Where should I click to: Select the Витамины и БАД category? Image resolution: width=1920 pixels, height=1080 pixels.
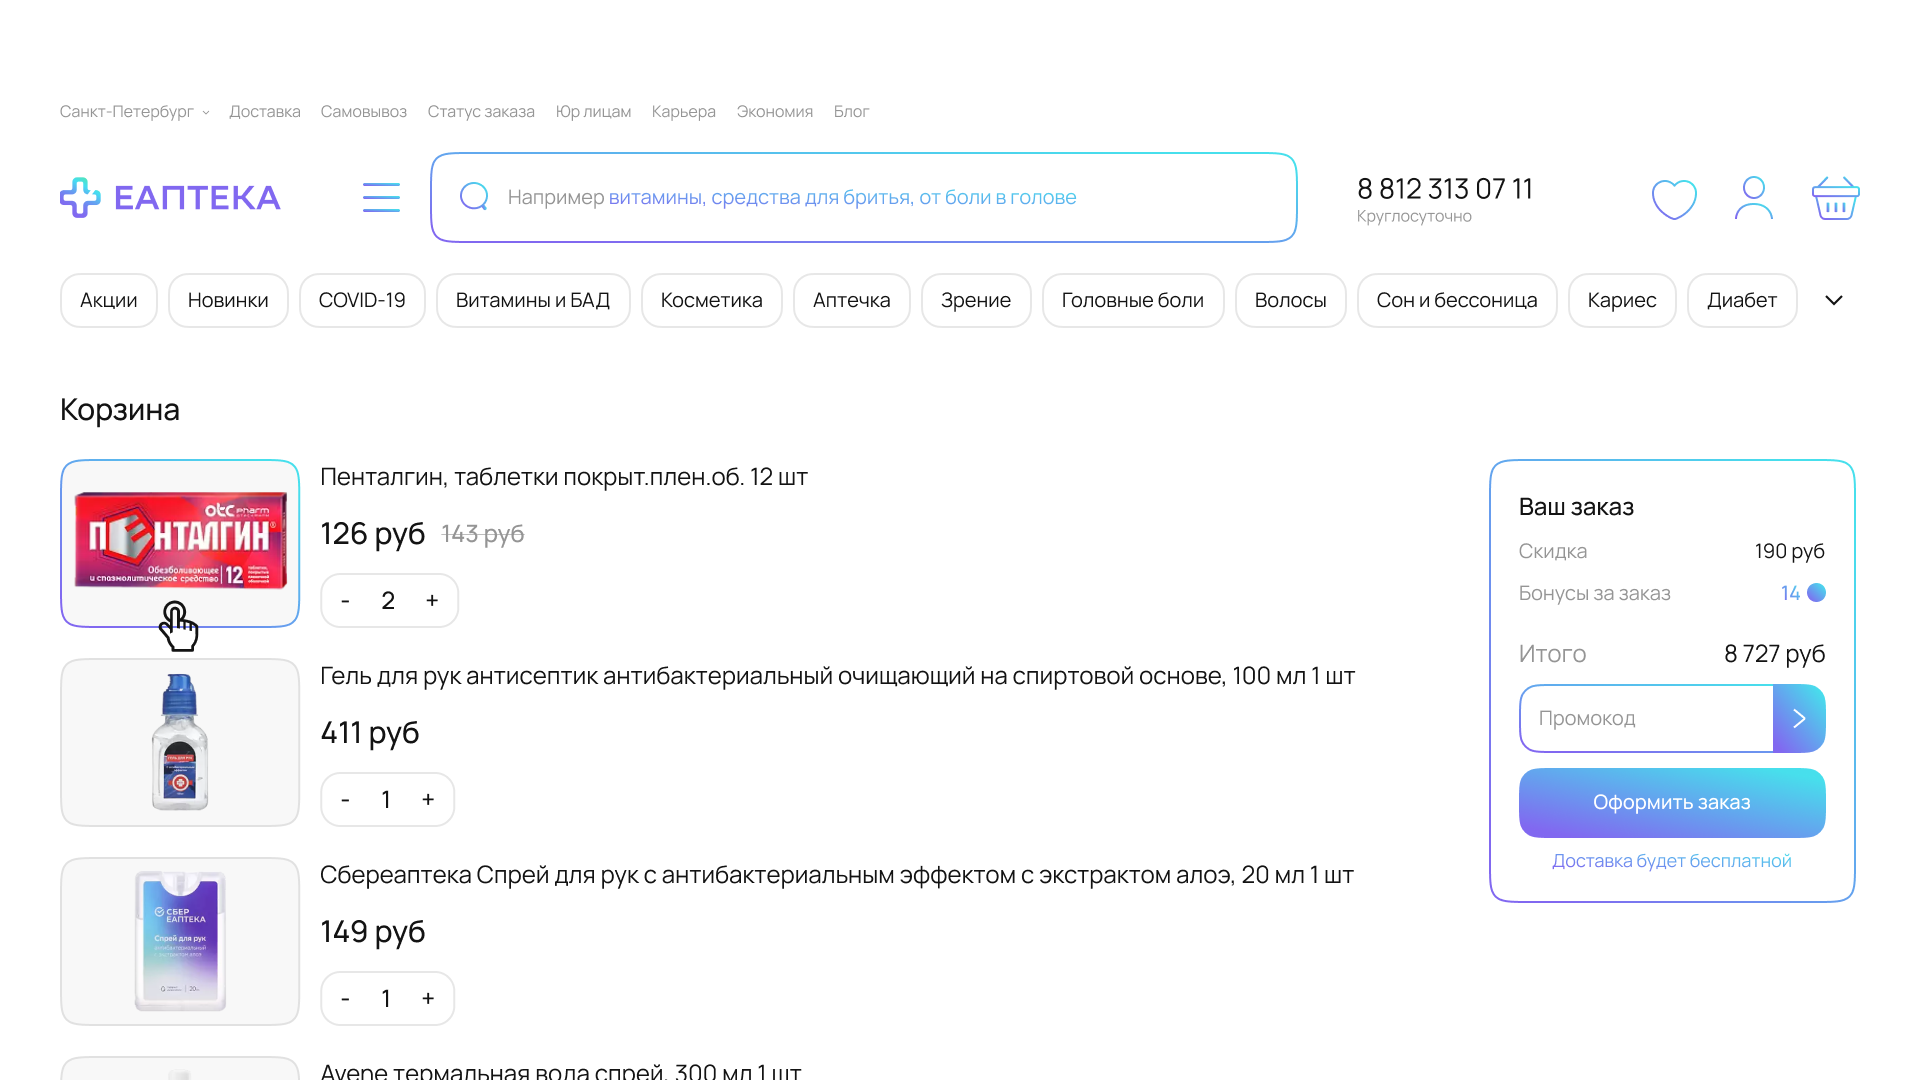click(532, 300)
